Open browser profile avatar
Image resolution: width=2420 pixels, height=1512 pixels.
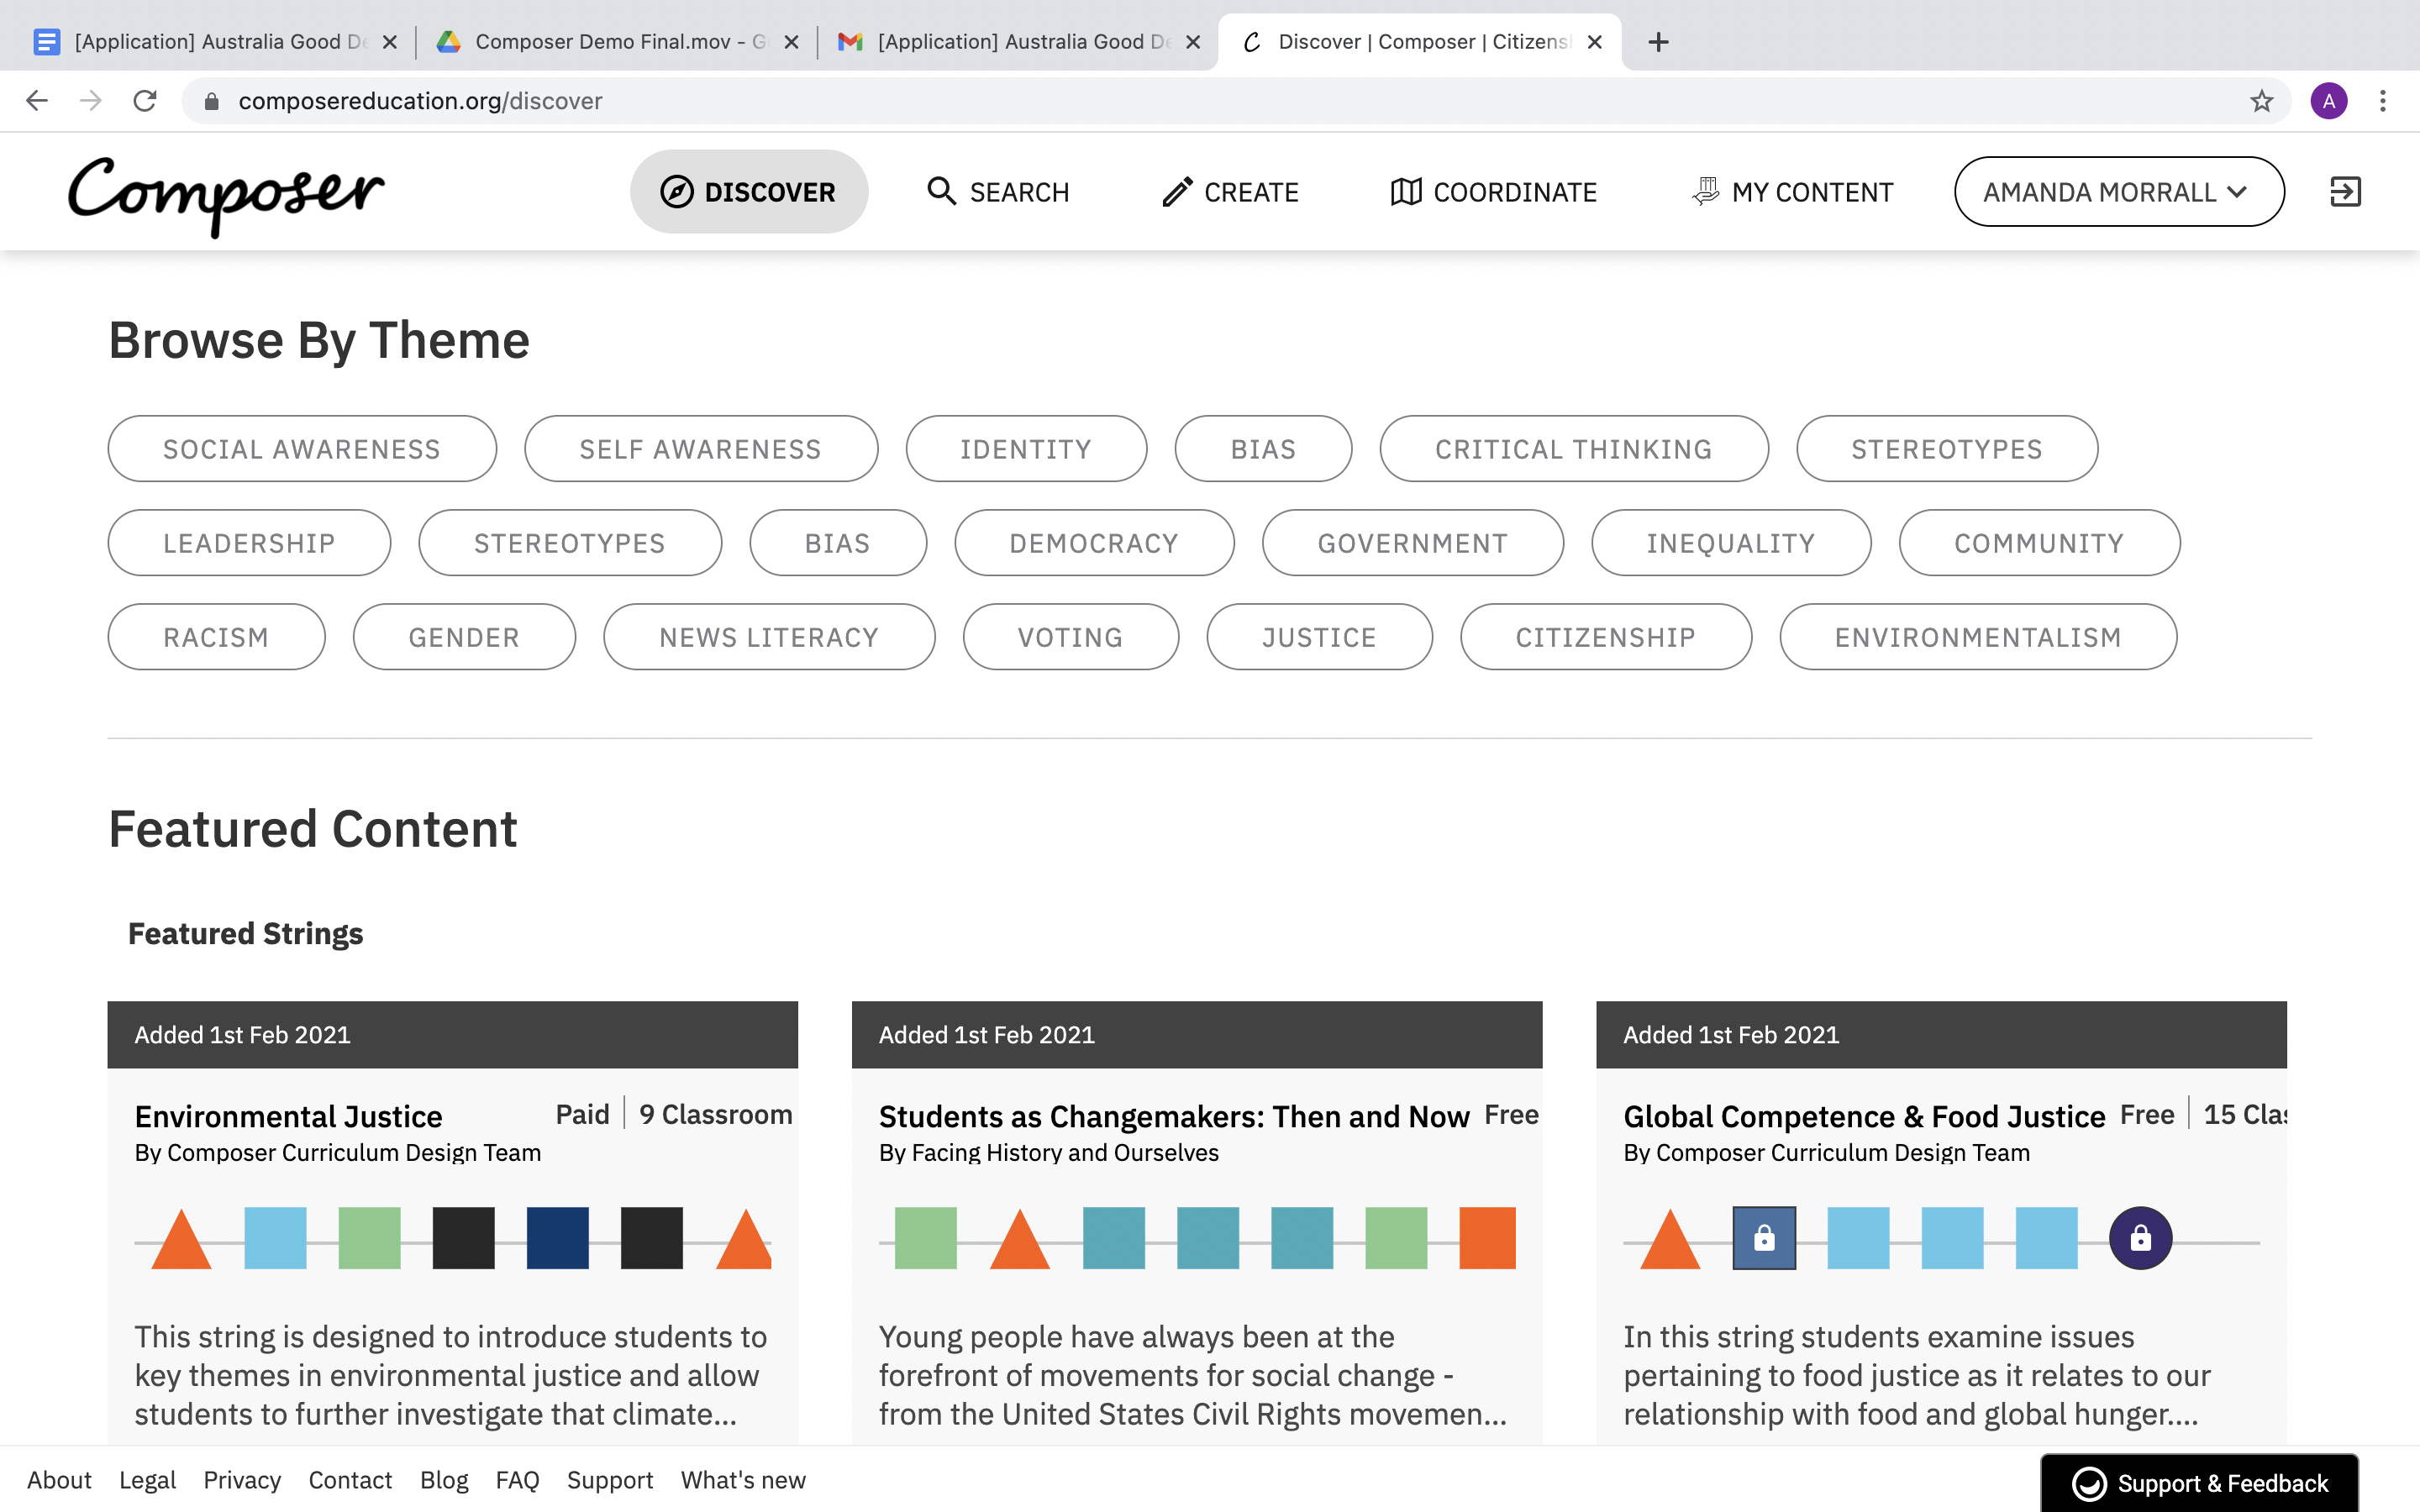(x=2329, y=101)
